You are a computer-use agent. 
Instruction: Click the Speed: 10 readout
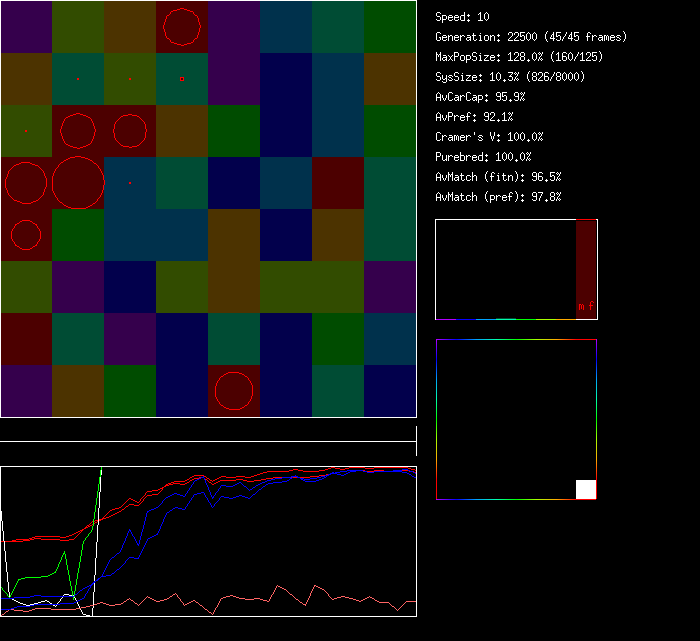point(462,17)
